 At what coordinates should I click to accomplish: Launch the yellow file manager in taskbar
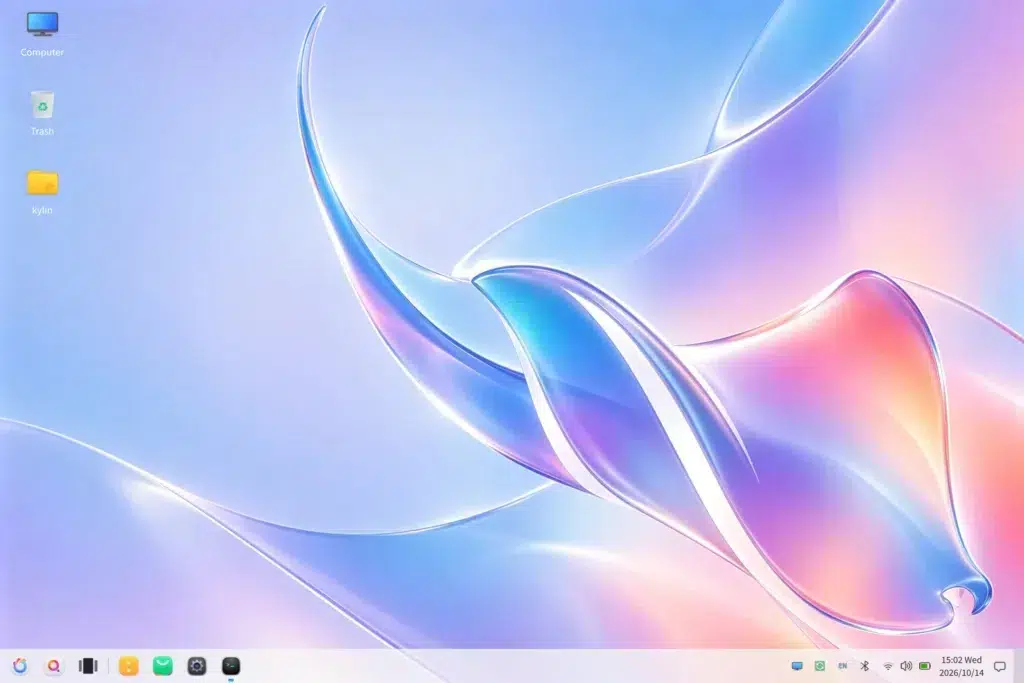[x=129, y=666]
